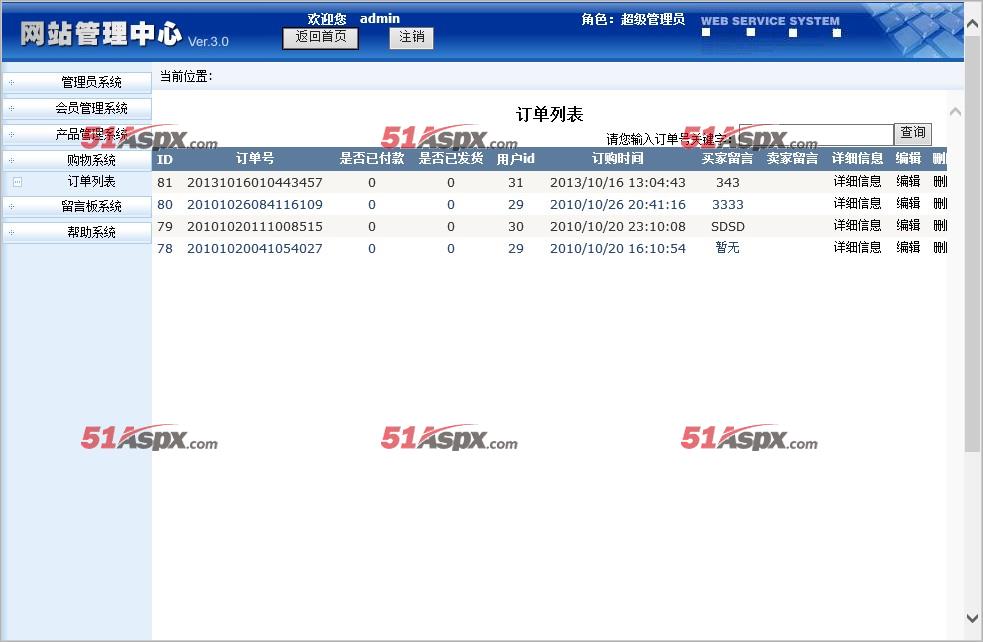Click the 网站管理中心 logo title
This screenshot has height=642, width=983.
[x=101, y=34]
